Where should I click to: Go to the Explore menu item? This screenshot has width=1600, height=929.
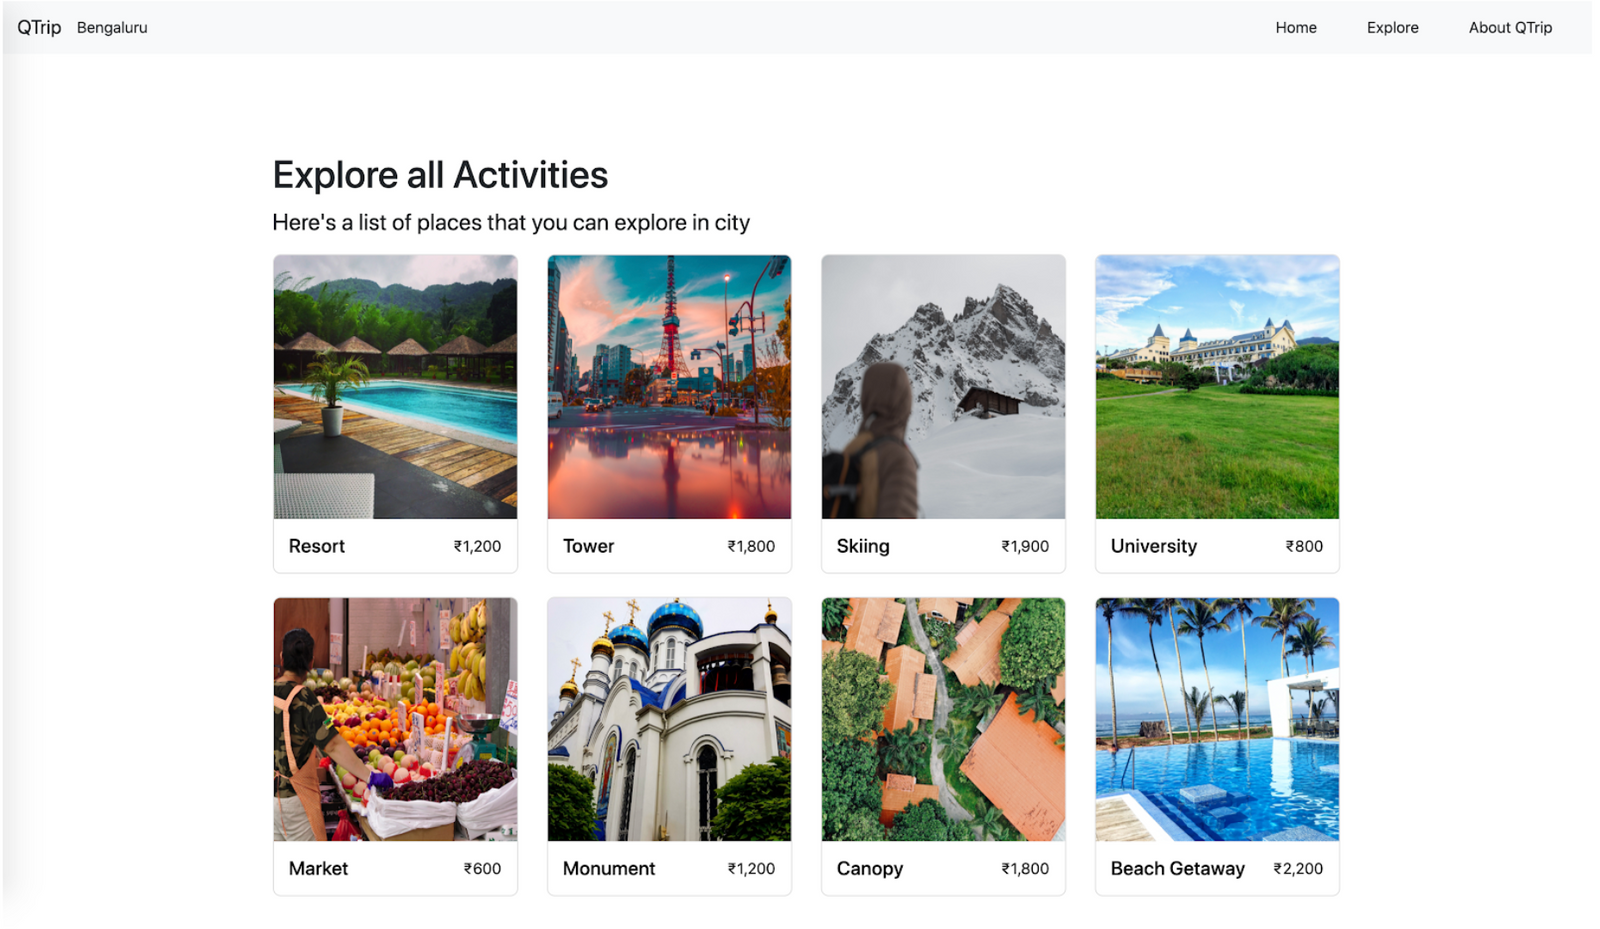tap(1392, 28)
